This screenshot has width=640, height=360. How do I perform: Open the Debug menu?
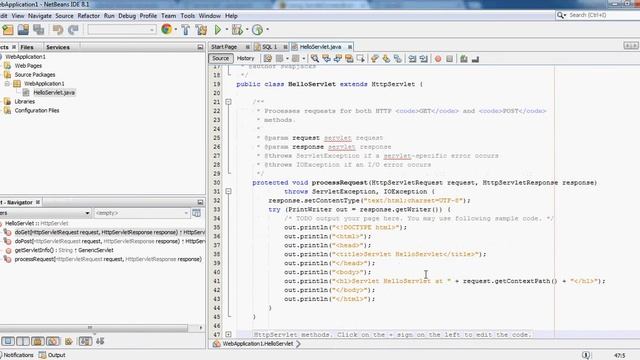point(127,16)
